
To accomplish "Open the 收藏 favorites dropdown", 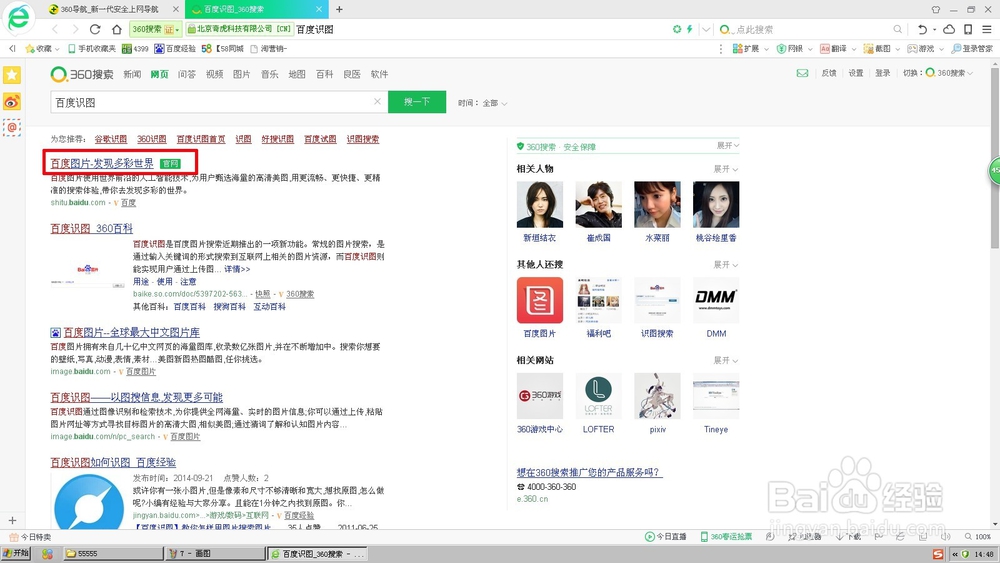I will click(x=42, y=48).
